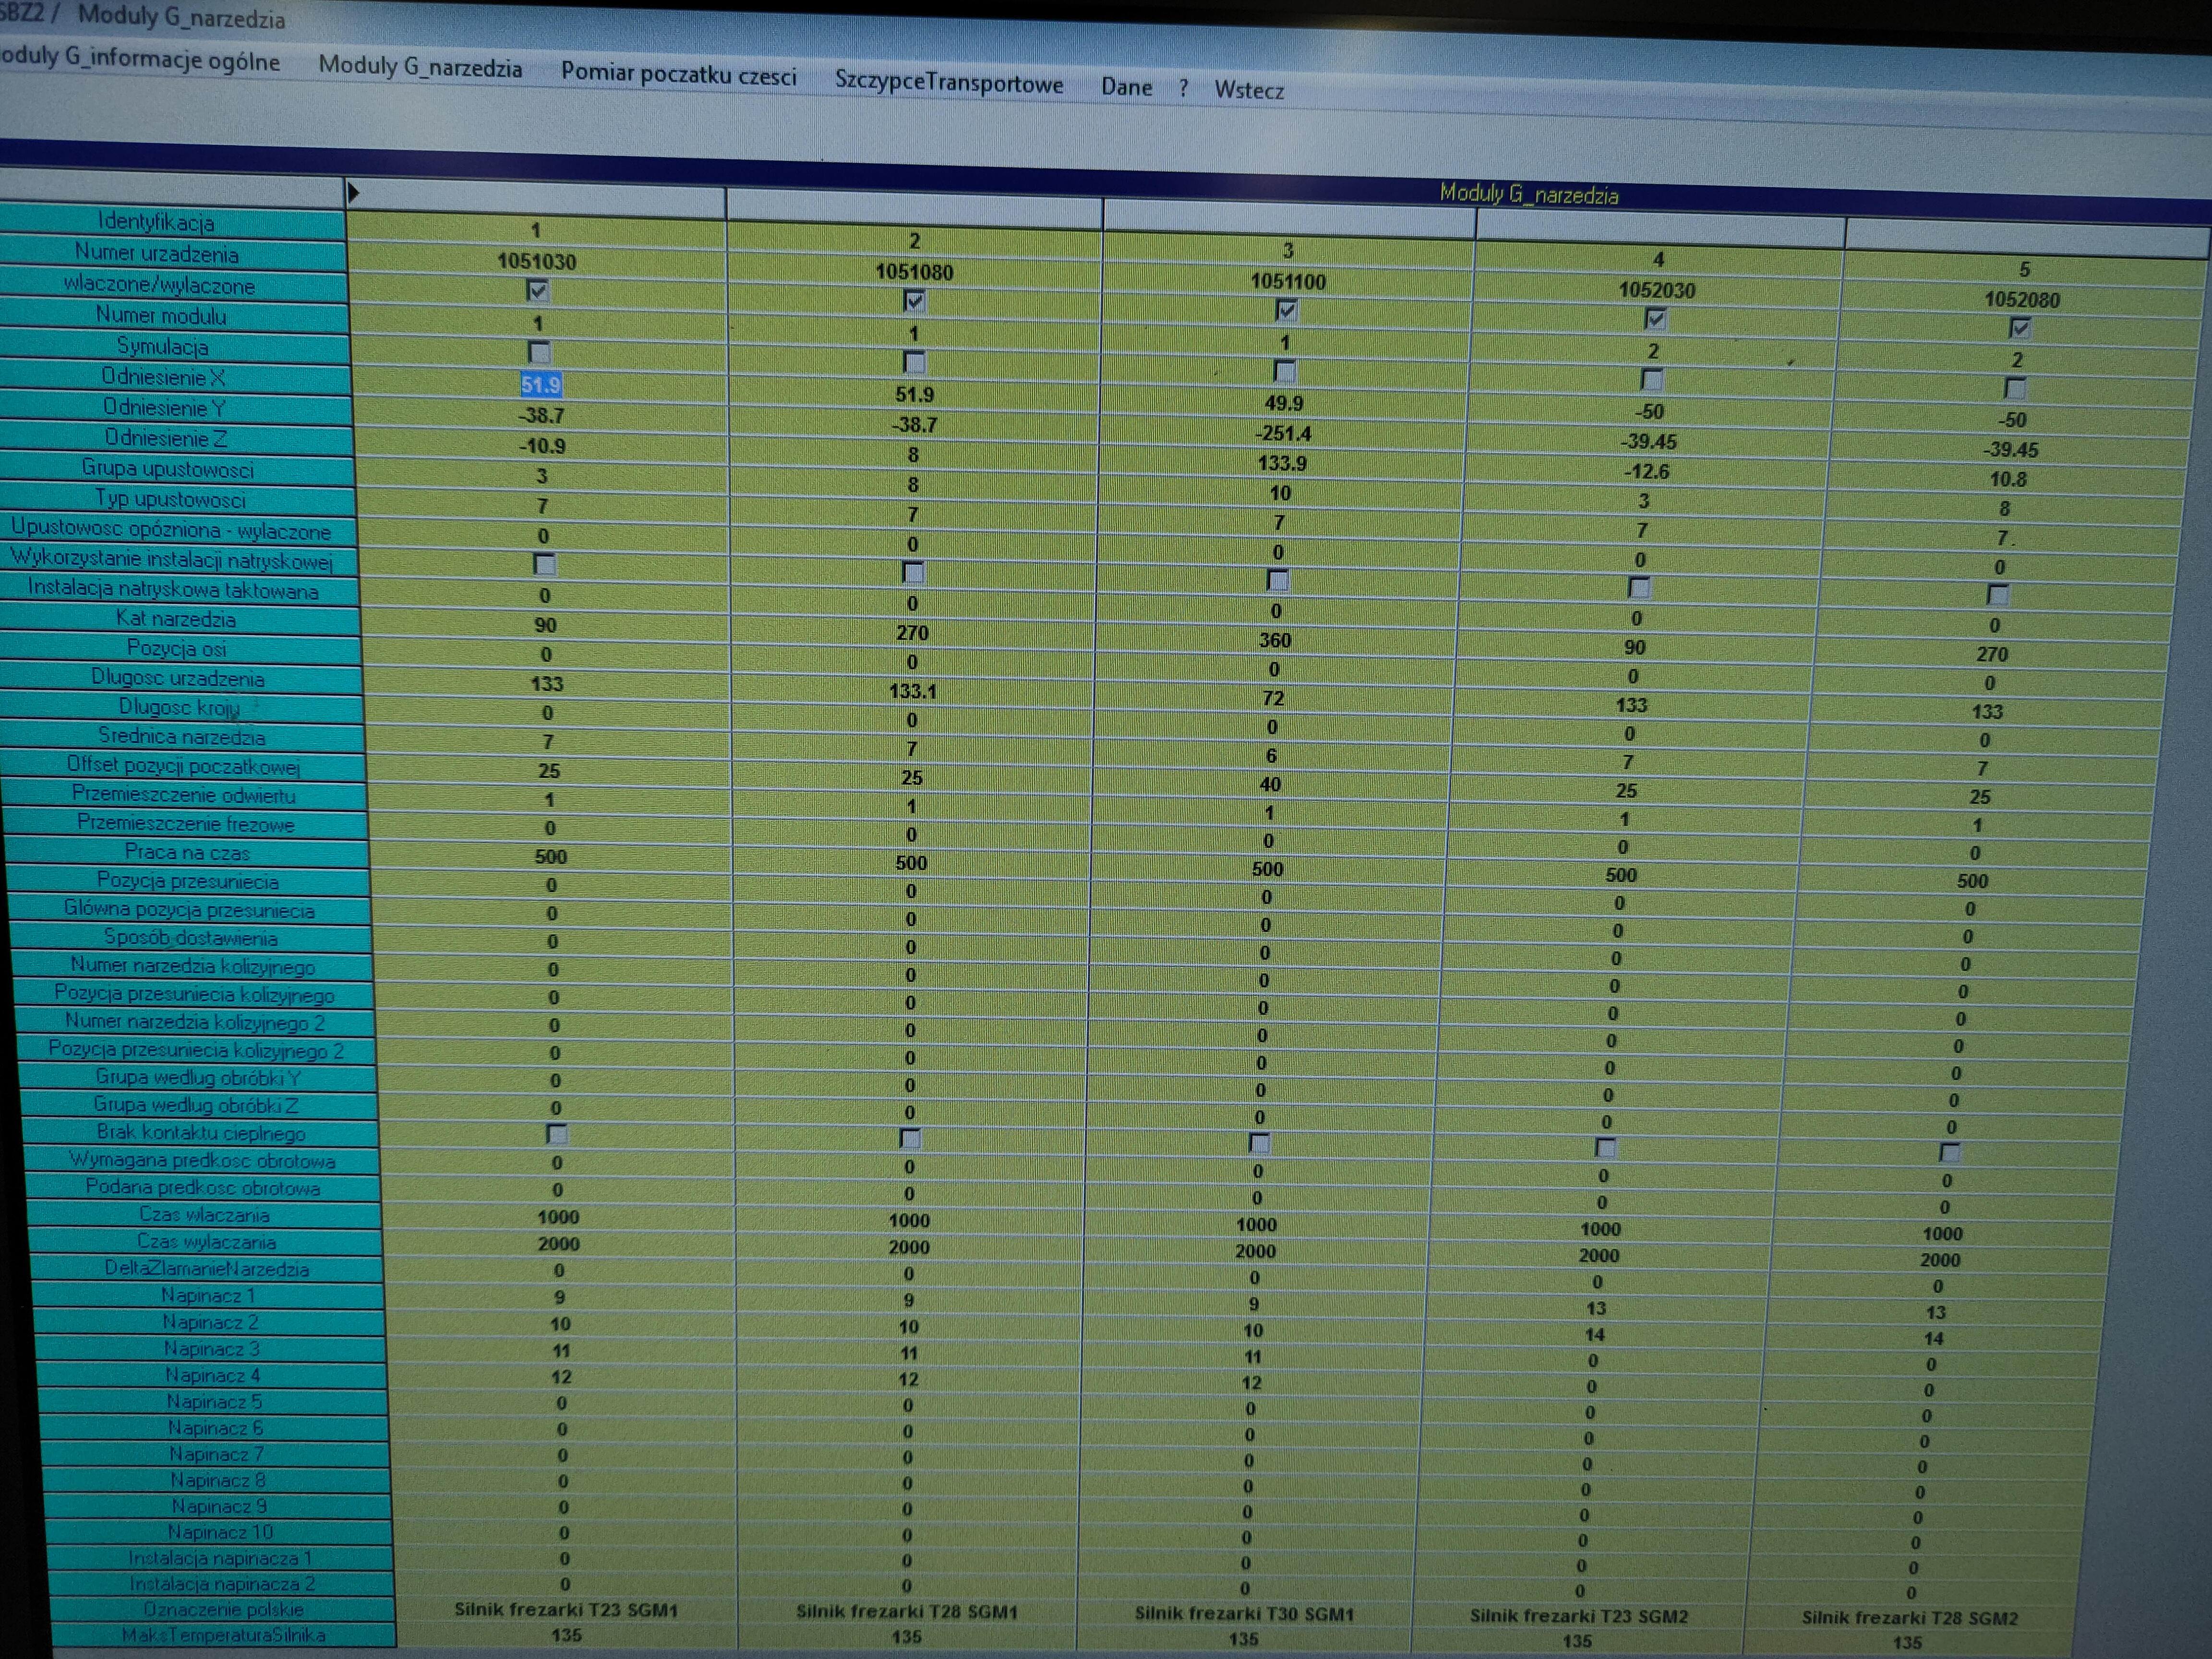Select Dlugosc urzadzenia value 133.1
Image resolution: width=2212 pixels, height=1659 pixels.
pyautogui.click(x=912, y=691)
